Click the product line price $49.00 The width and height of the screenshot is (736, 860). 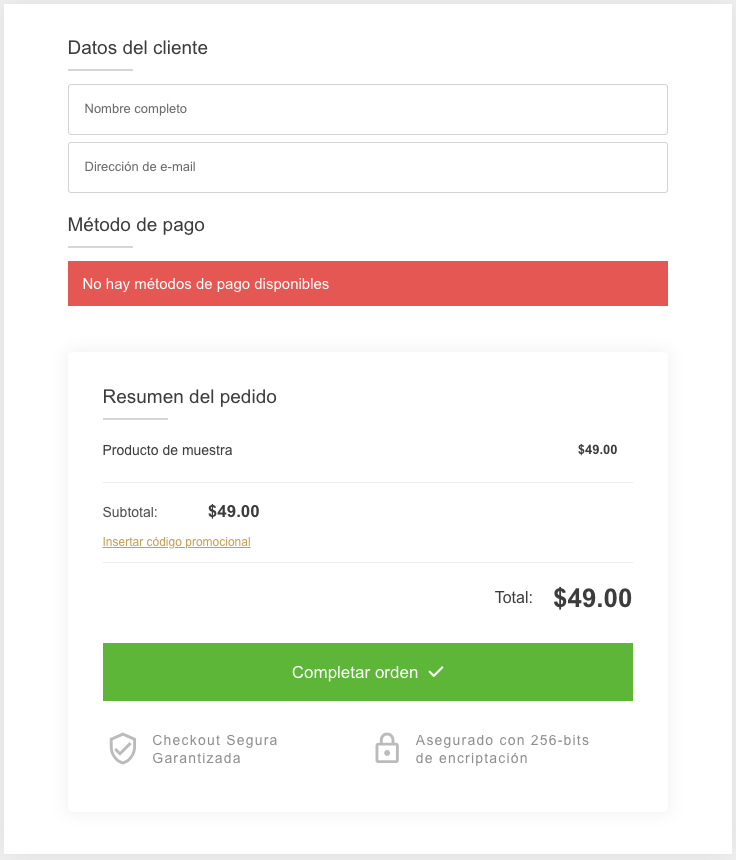(597, 450)
